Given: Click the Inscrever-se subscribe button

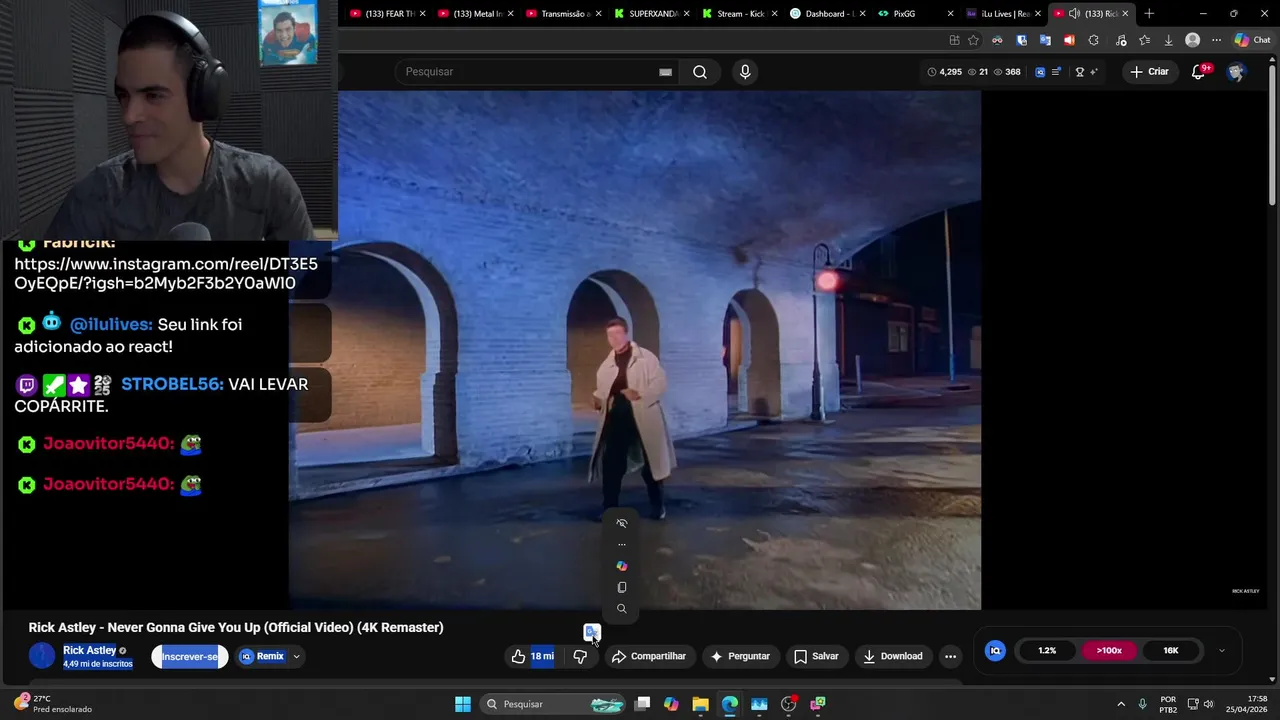Looking at the screenshot, I should pyautogui.click(x=190, y=657).
